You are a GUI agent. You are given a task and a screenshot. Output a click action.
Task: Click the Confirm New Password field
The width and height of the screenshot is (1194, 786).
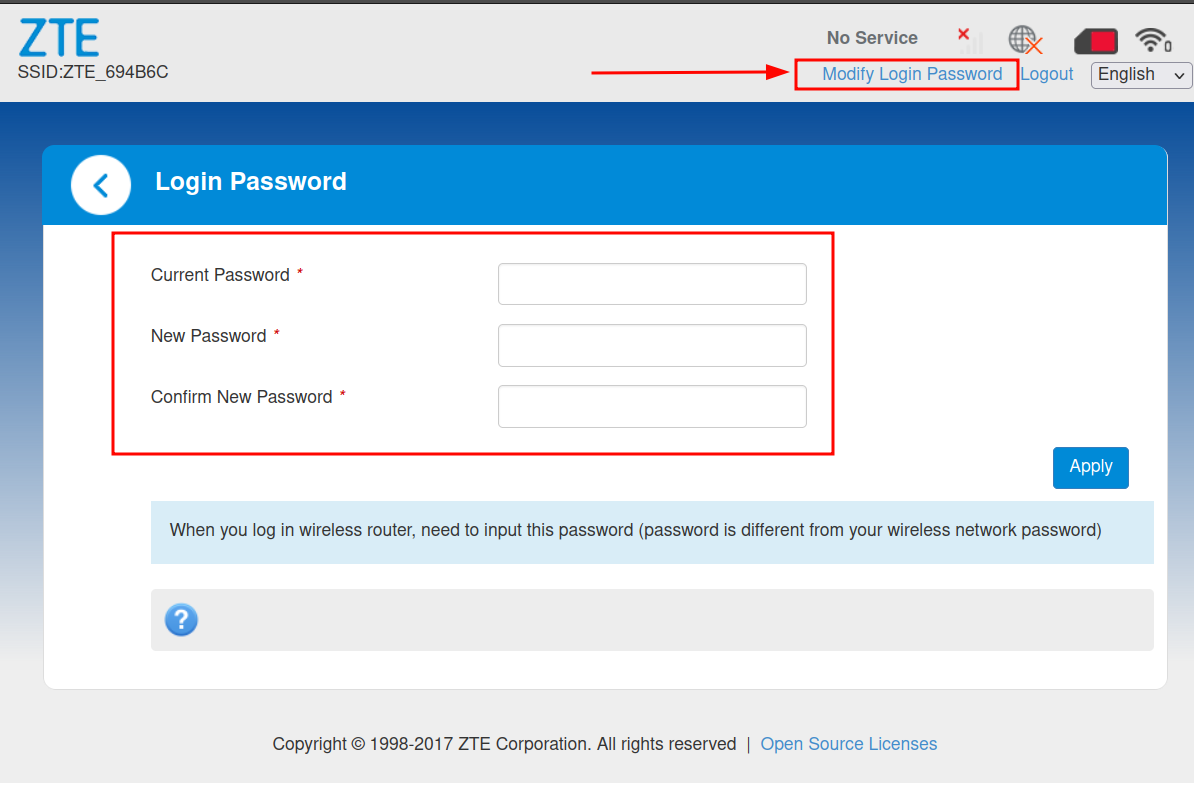pyautogui.click(x=651, y=406)
